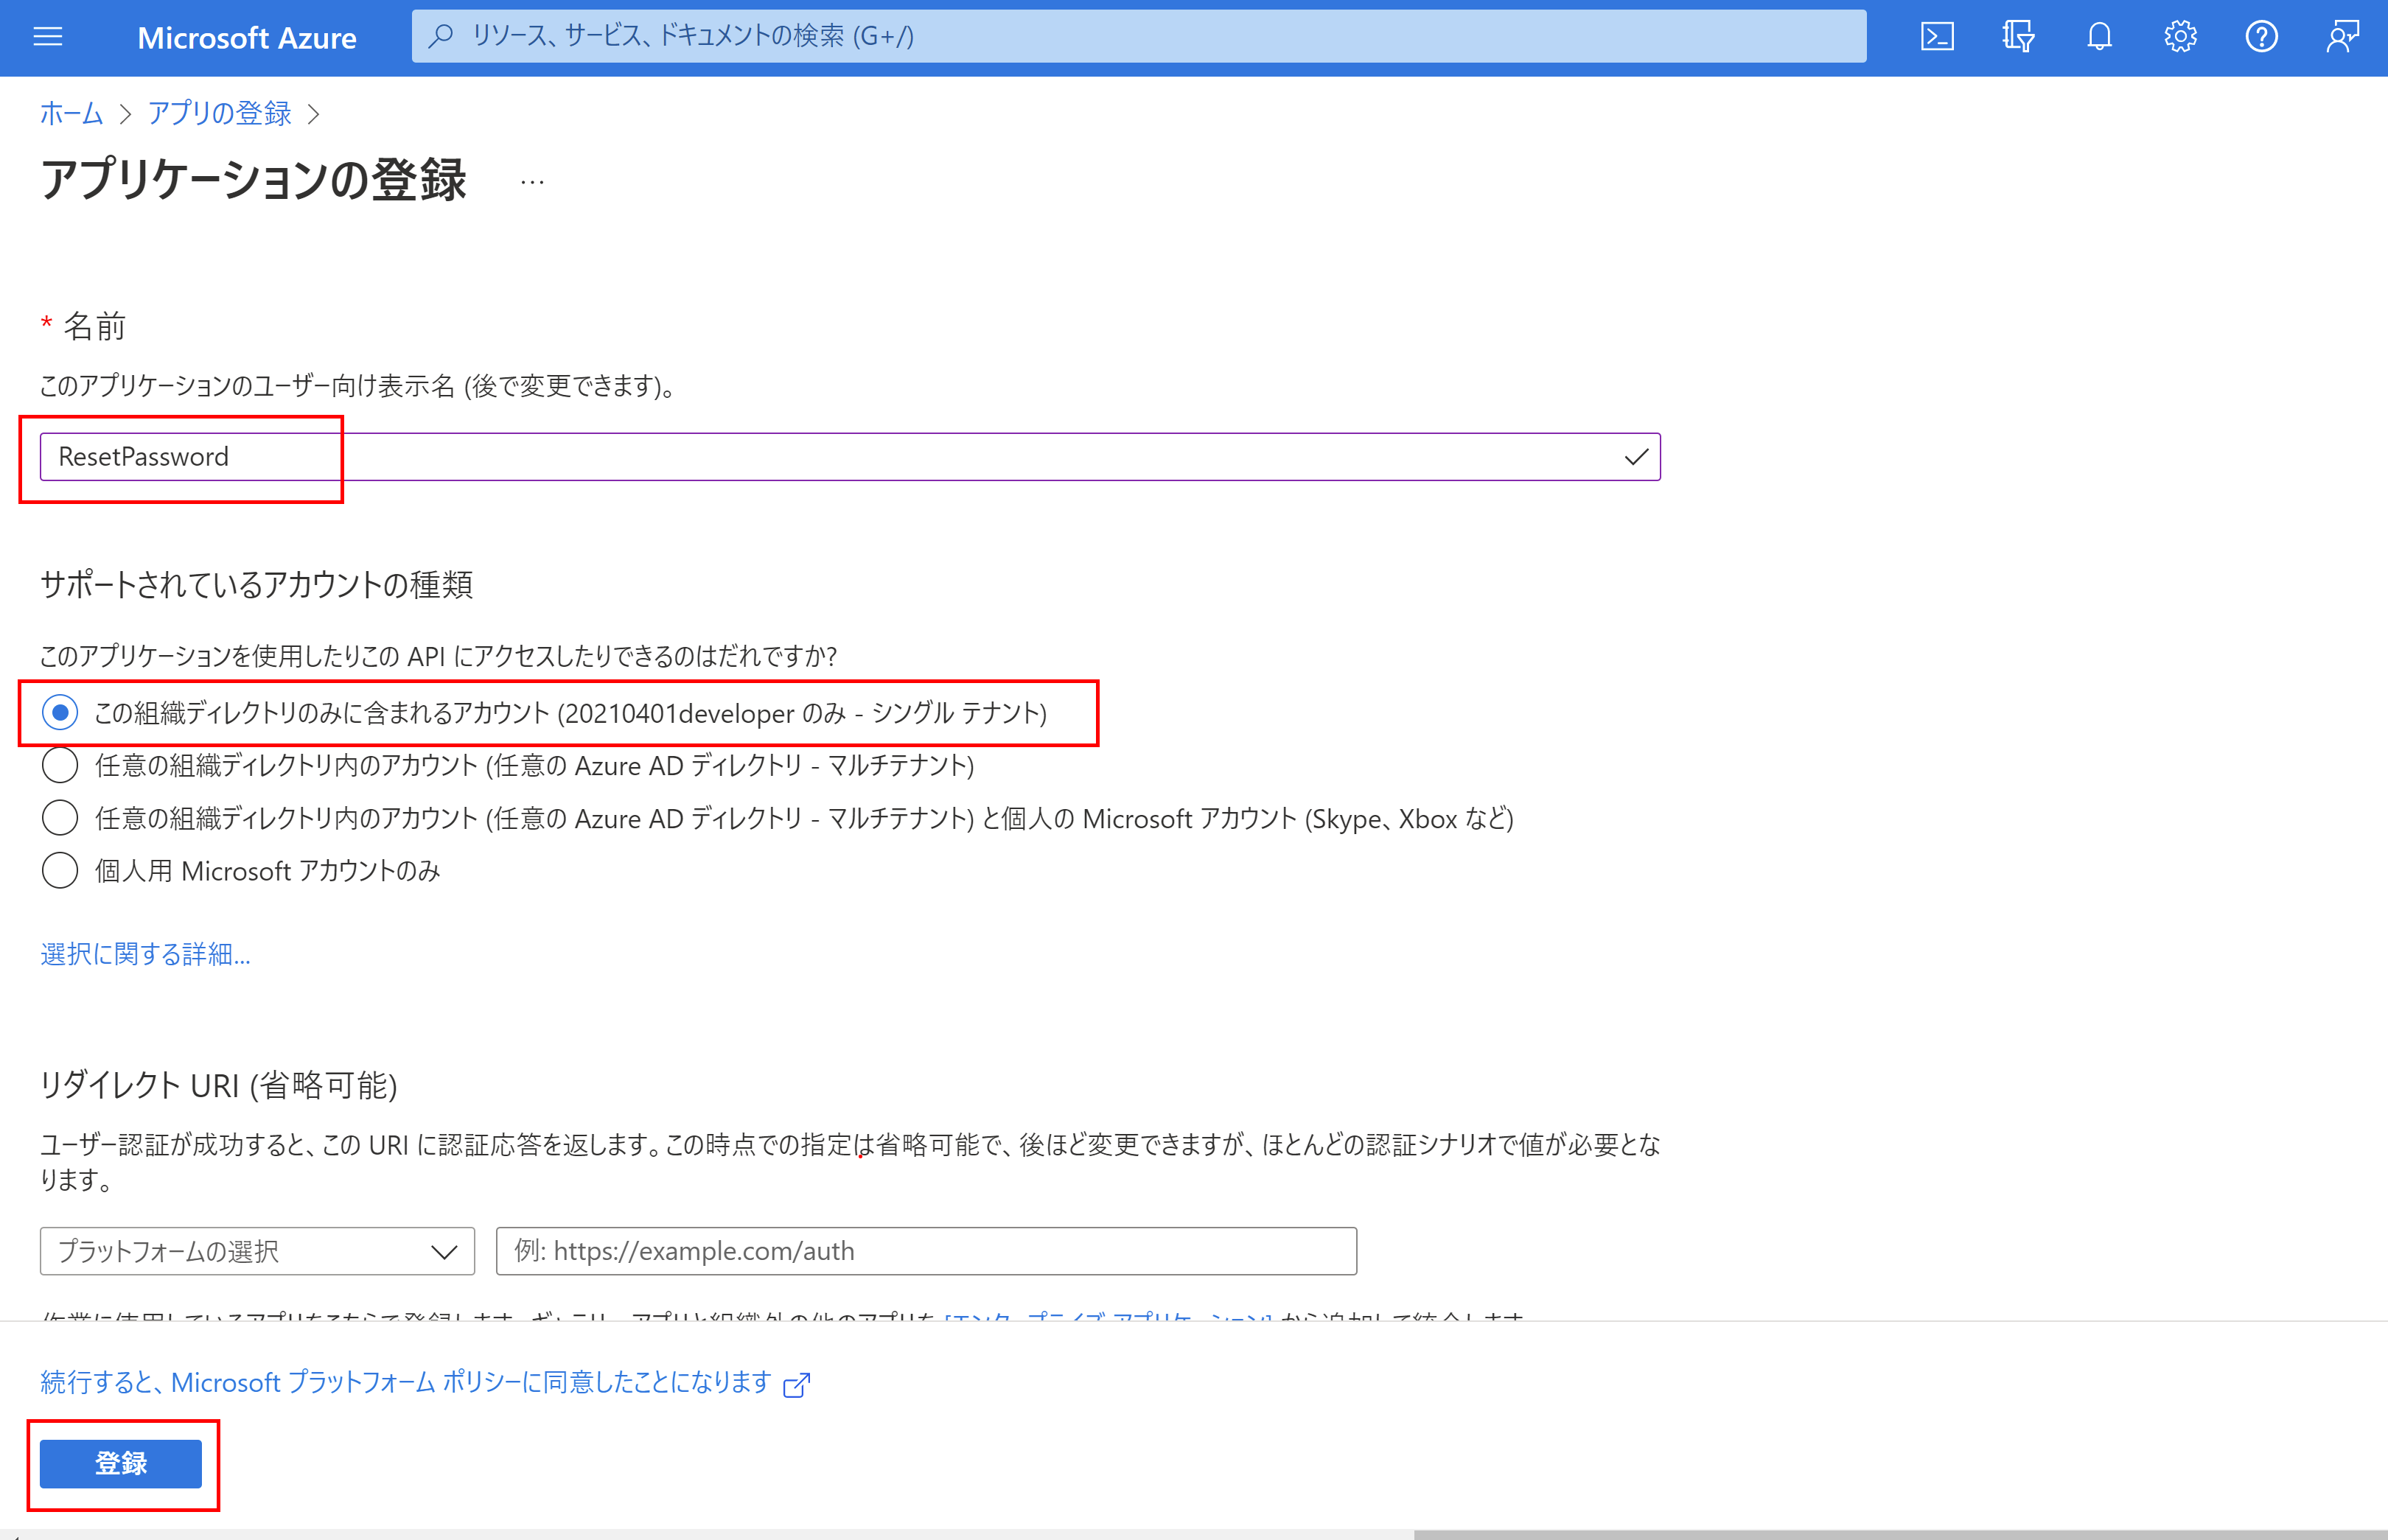Open the notifications bell

pyautogui.click(x=2099, y=37)
